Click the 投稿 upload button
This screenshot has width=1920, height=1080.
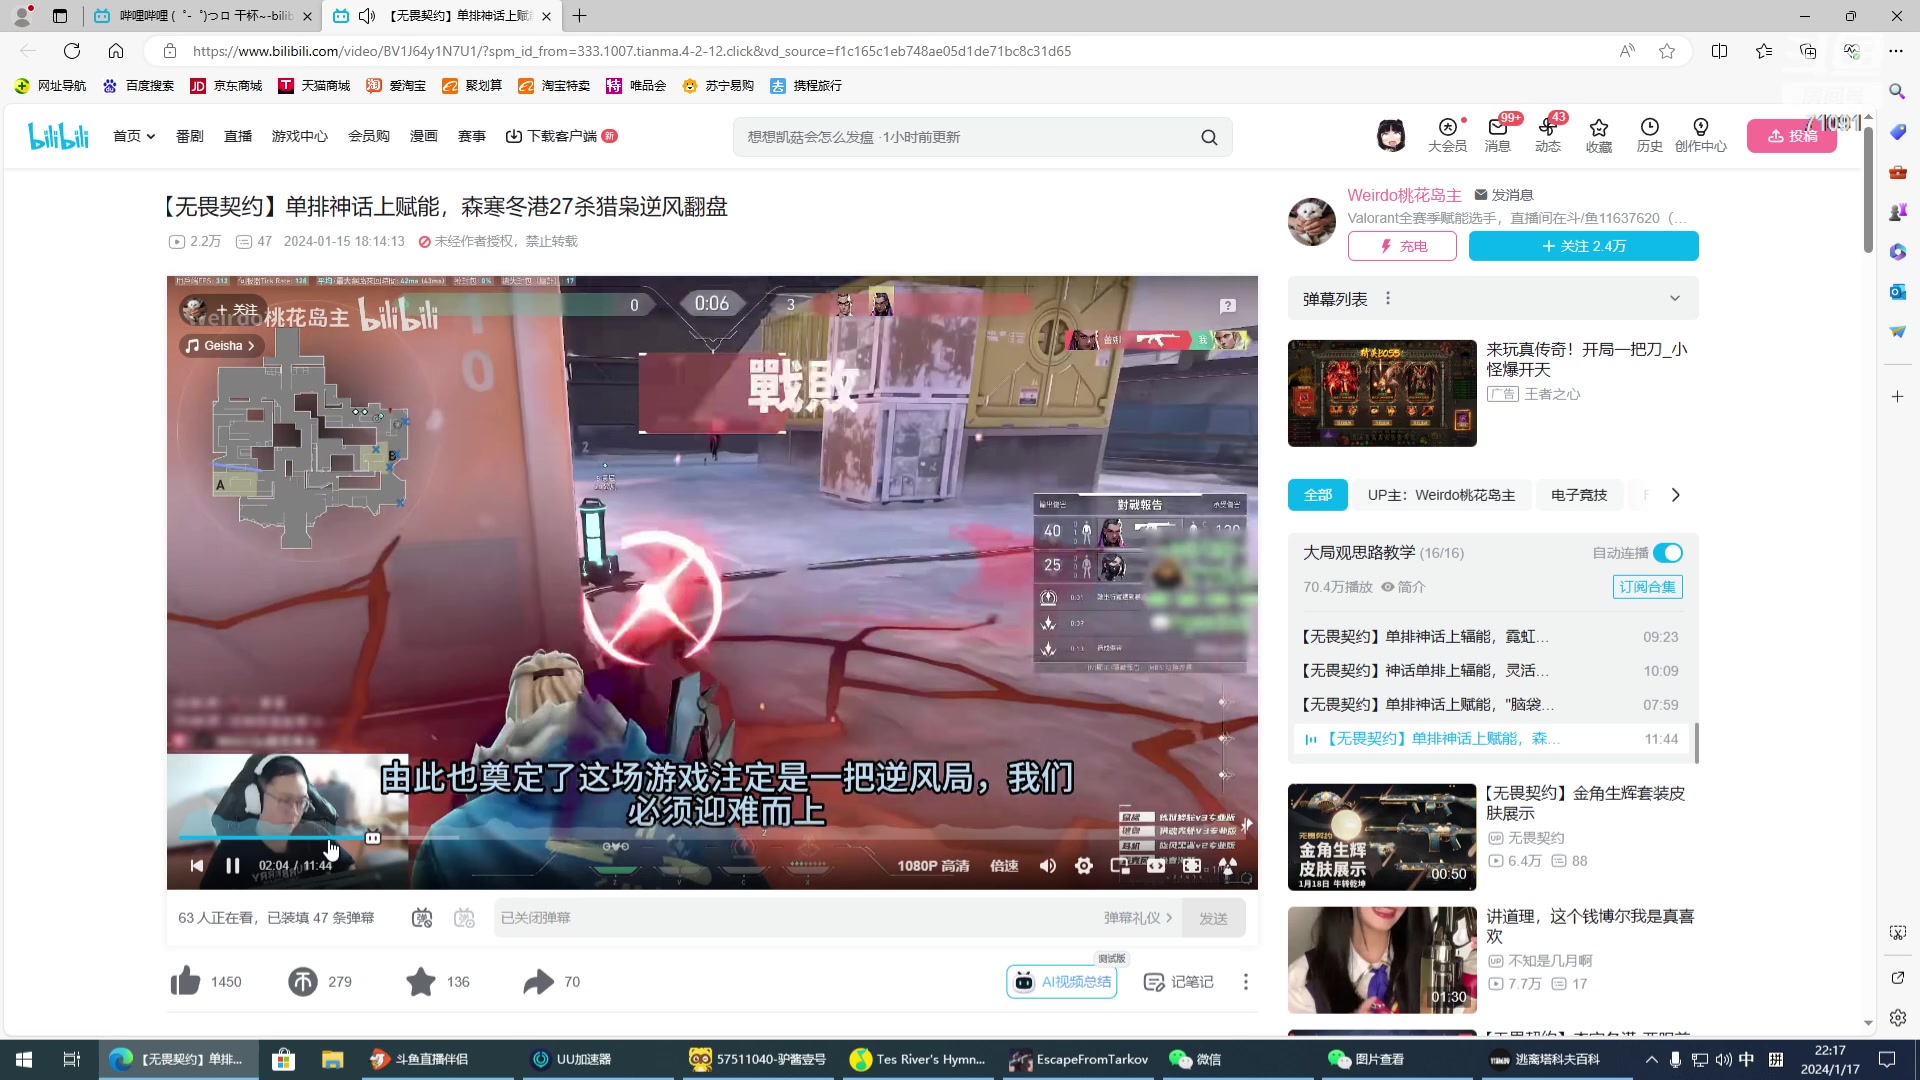(x=1791, y=136)
